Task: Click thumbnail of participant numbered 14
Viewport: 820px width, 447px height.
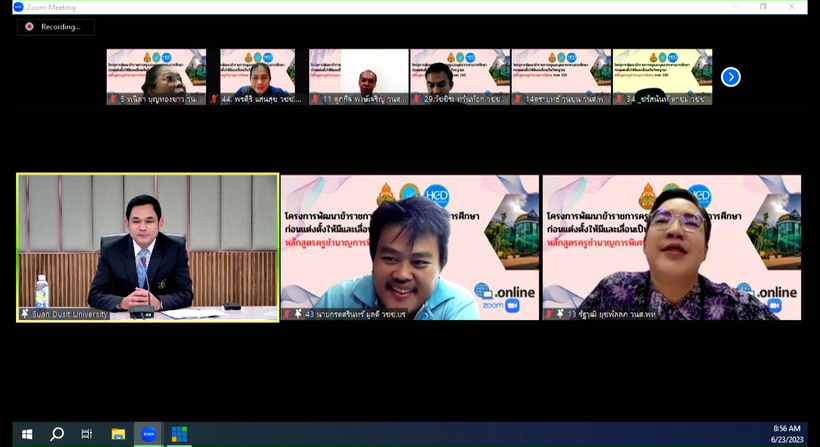Action: tap(561, 77)
